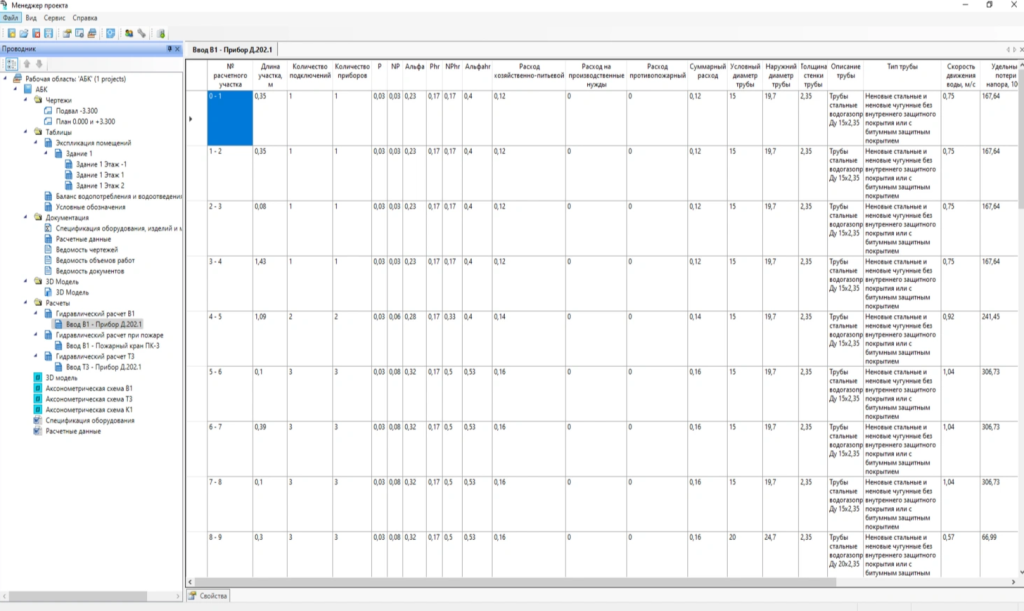The image size is (1024, 611).
Task: Collapse the Документация folder arrow
Action: click(x=27, y=217)
